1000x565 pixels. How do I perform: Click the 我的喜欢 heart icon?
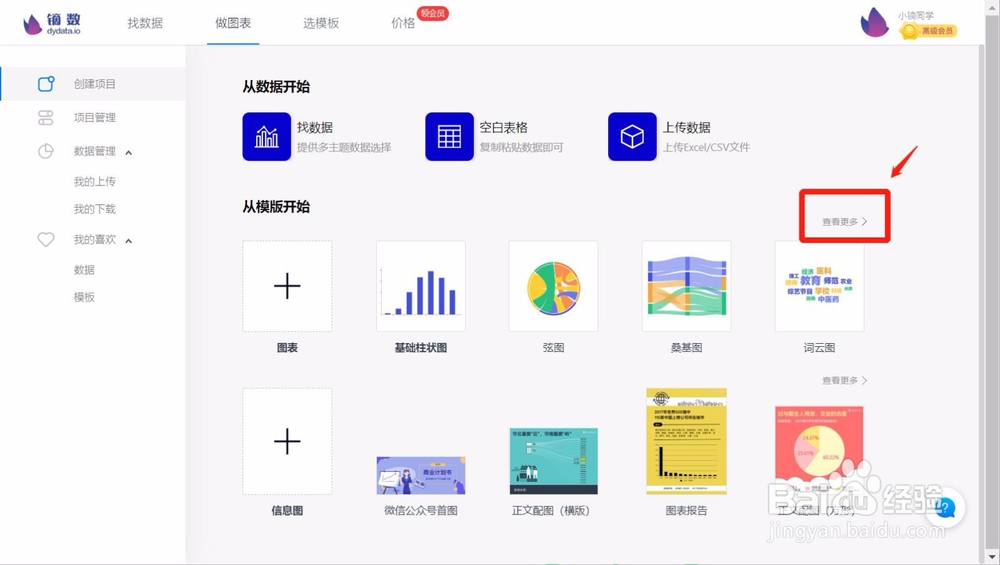click(46, 240)
